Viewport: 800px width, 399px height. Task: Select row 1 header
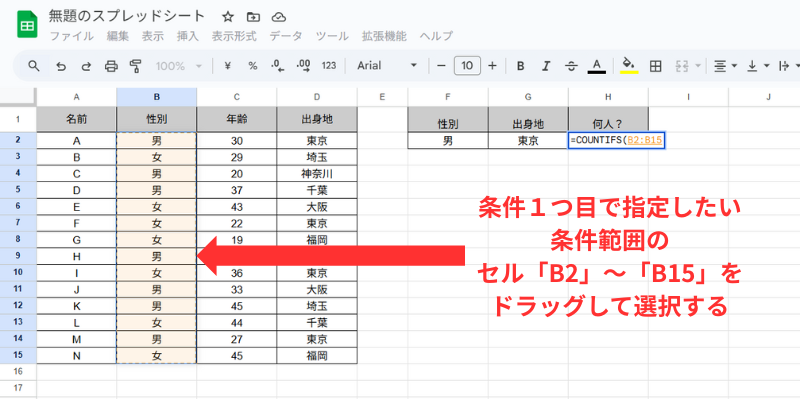18,119
